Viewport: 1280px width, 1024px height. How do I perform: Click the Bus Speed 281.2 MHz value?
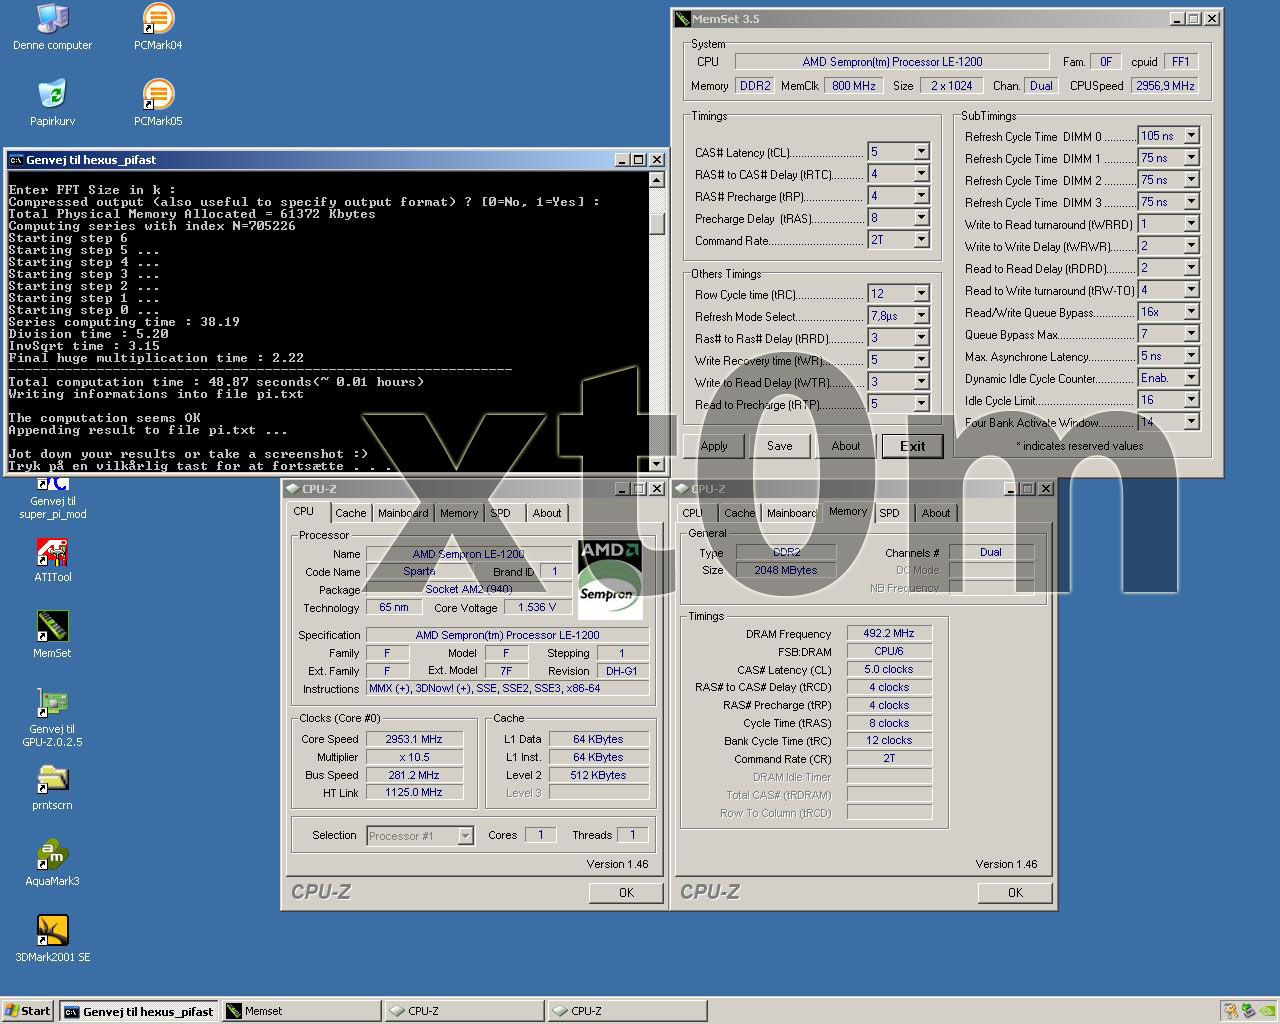414,775
